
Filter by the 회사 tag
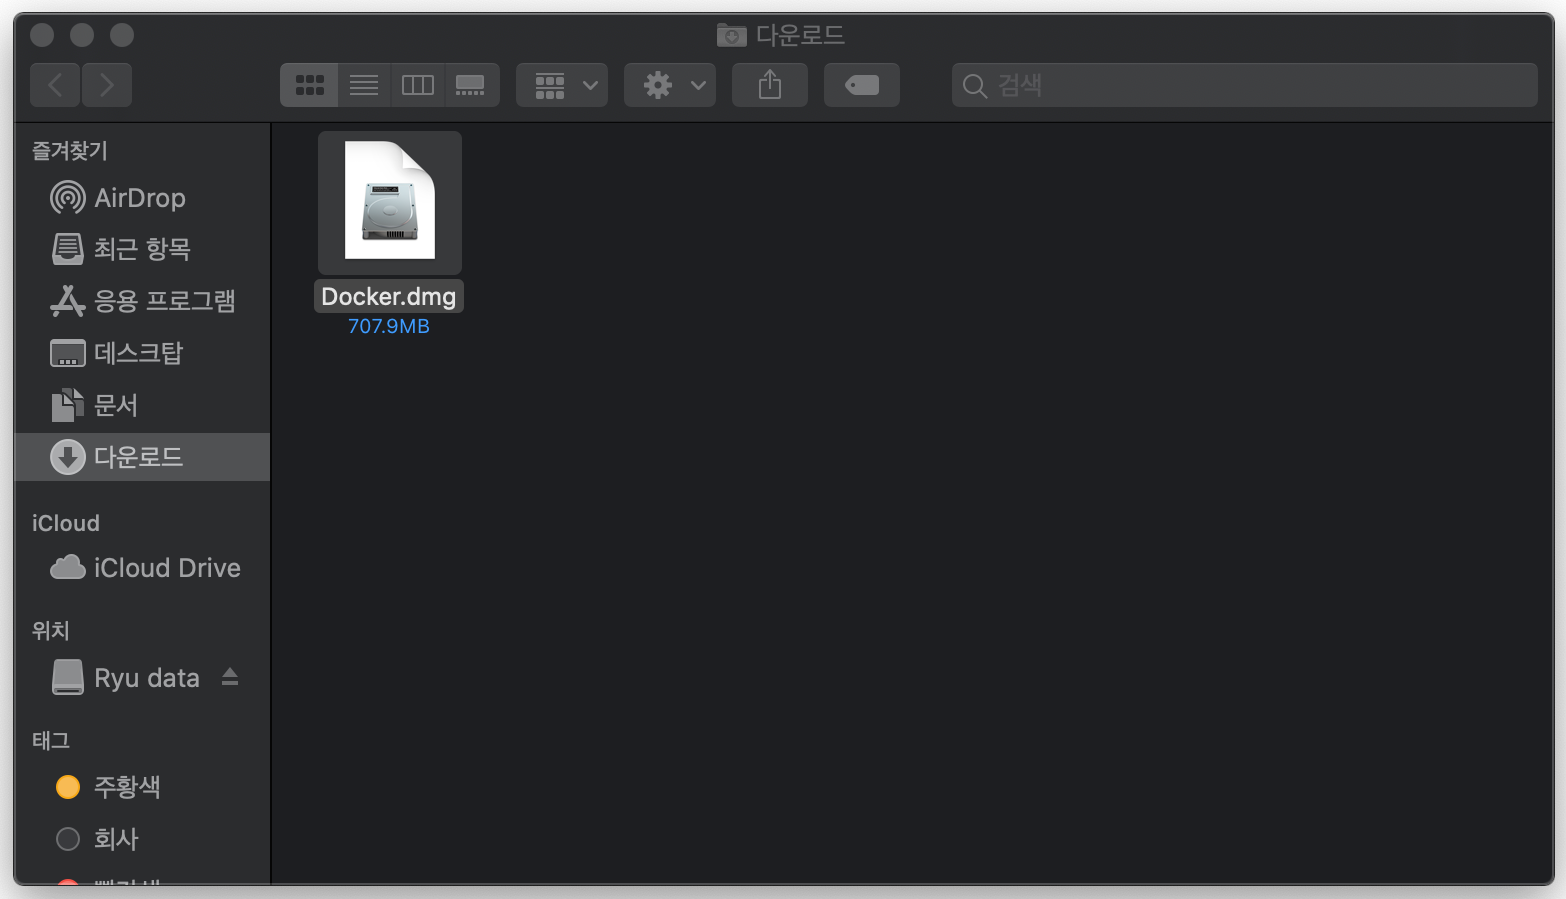coord(142,839)
